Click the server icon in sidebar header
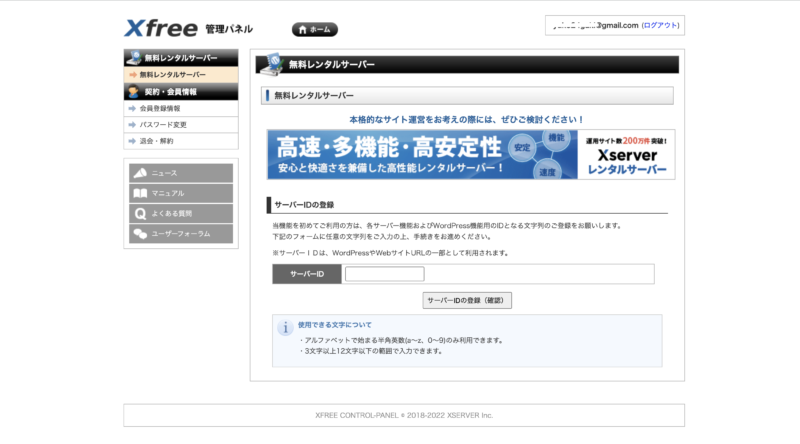 pos(134,58)
